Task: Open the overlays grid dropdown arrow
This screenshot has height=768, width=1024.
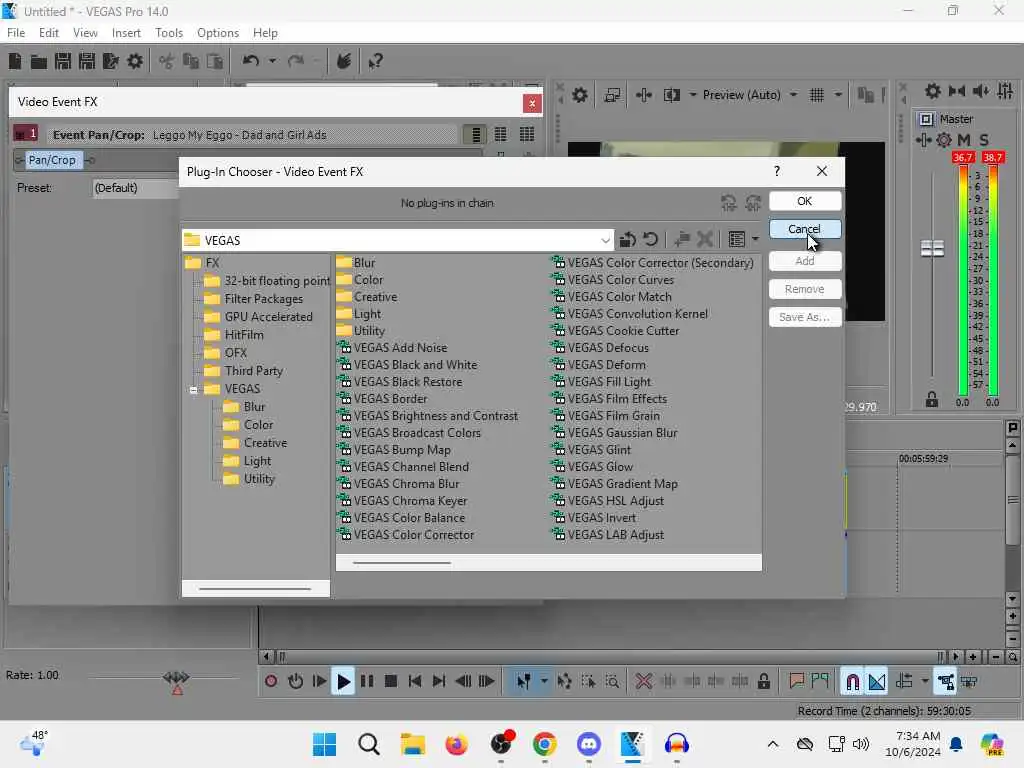Action: click(838, 95)
